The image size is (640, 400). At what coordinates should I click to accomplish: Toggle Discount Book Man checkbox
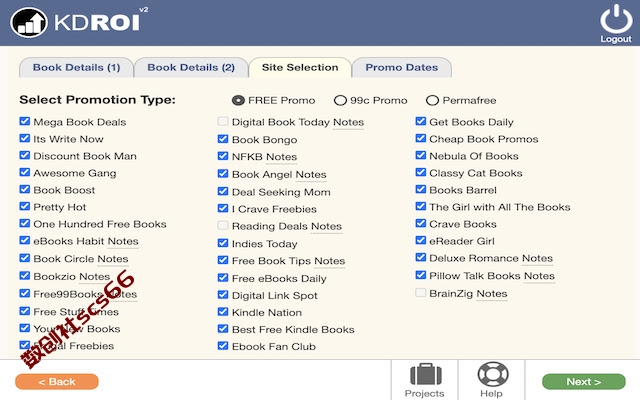point(24,155)
